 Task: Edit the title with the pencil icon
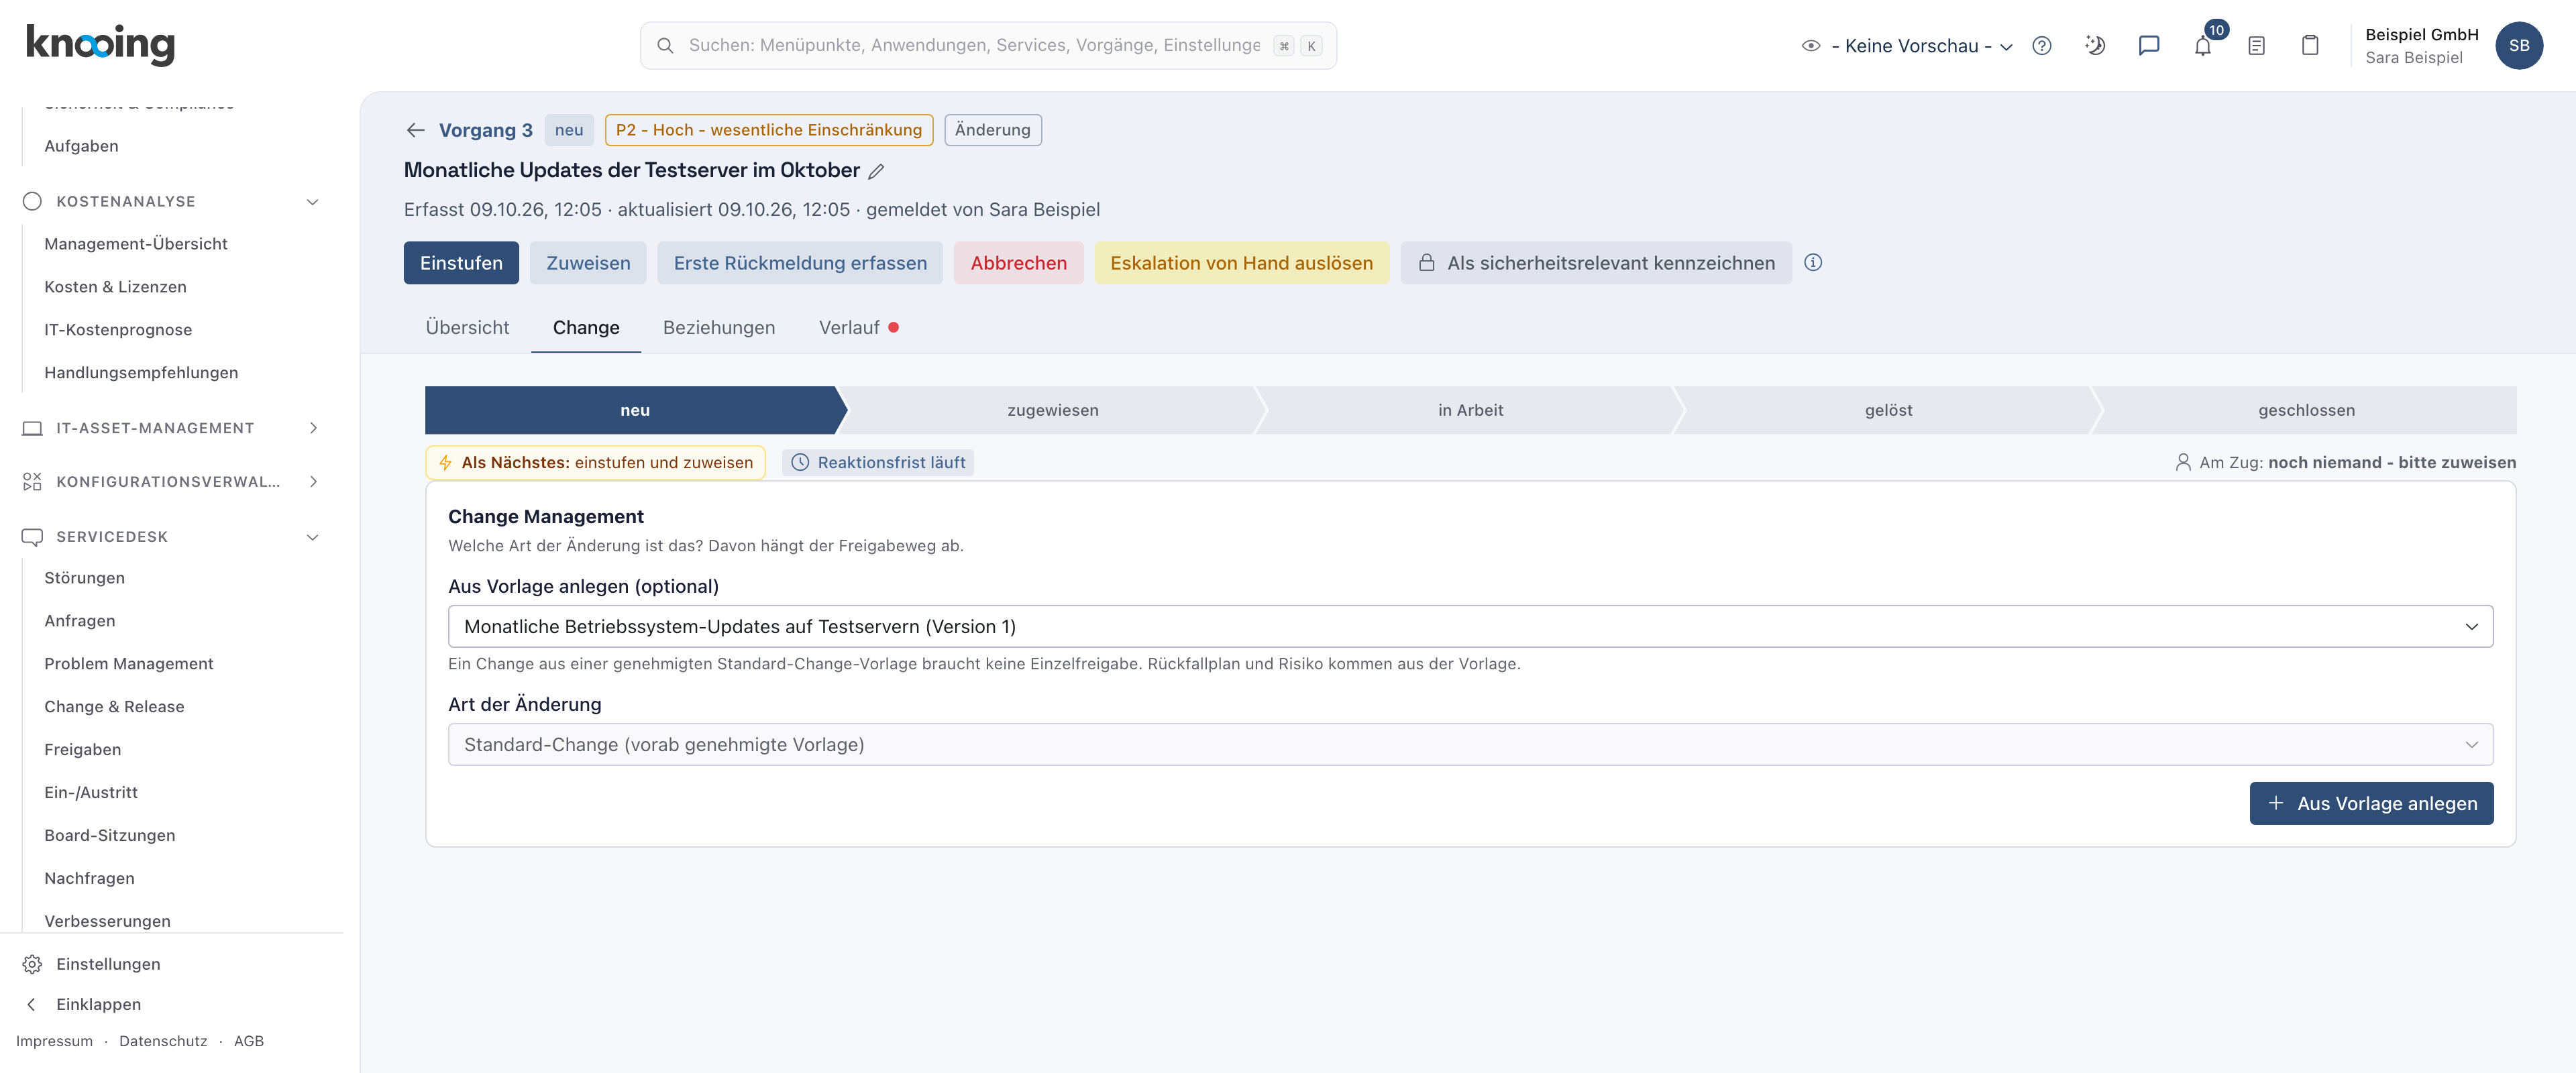coord(876,171)
